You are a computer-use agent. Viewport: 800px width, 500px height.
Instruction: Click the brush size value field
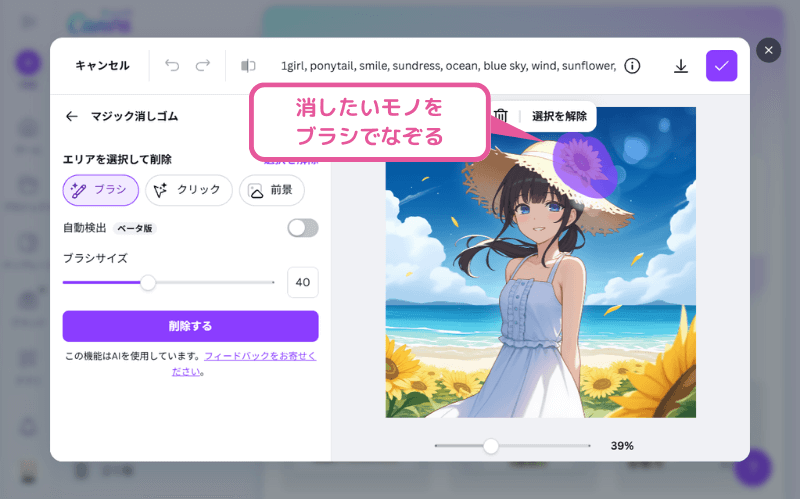click(x=303, y=282)
